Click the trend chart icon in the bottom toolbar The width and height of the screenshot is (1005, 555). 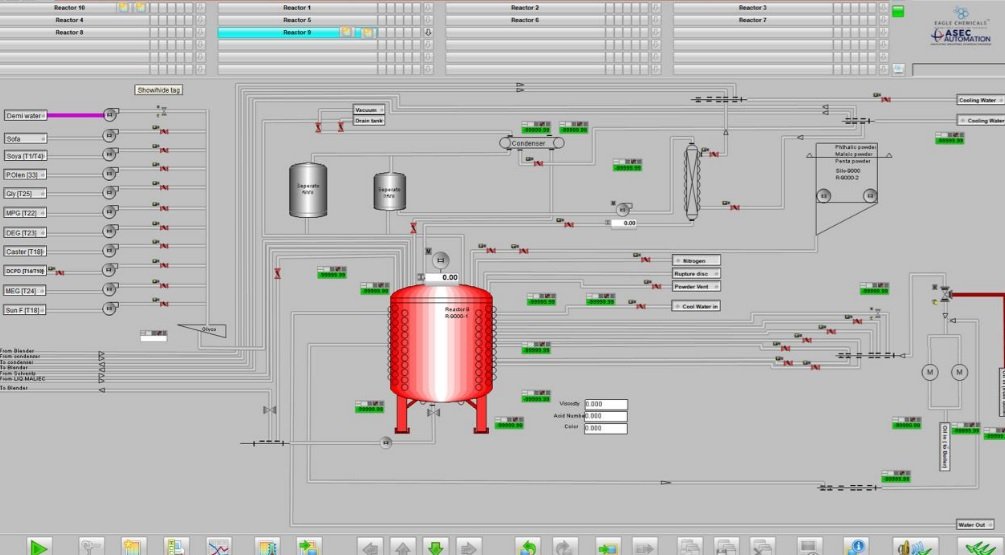coord(218,547)
